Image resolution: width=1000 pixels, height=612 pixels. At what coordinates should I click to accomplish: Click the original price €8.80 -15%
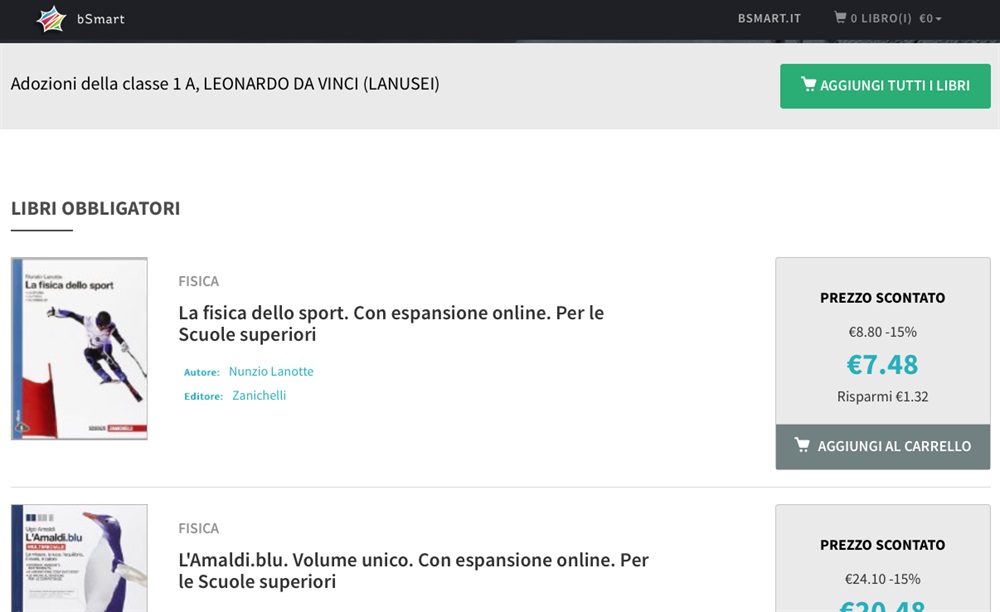(883, 332)
